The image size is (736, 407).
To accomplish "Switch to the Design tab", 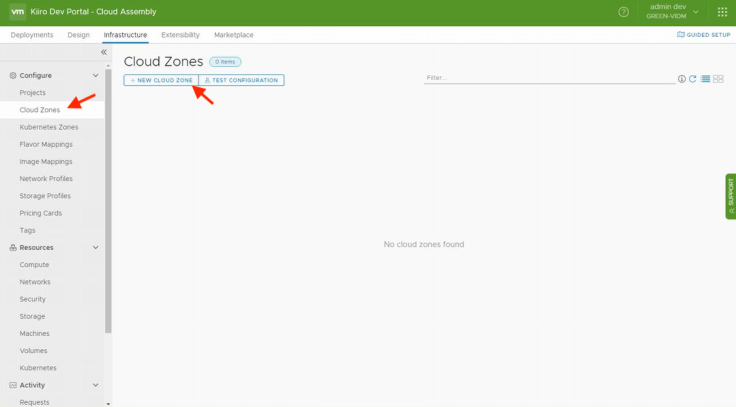I will (x=78, y=35).
